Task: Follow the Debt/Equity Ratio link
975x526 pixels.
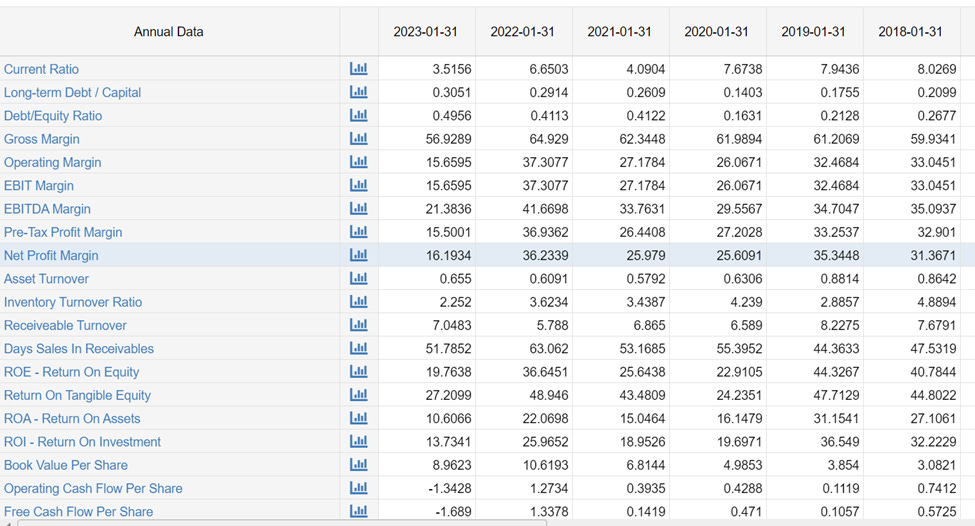Action: coord(53,116)
